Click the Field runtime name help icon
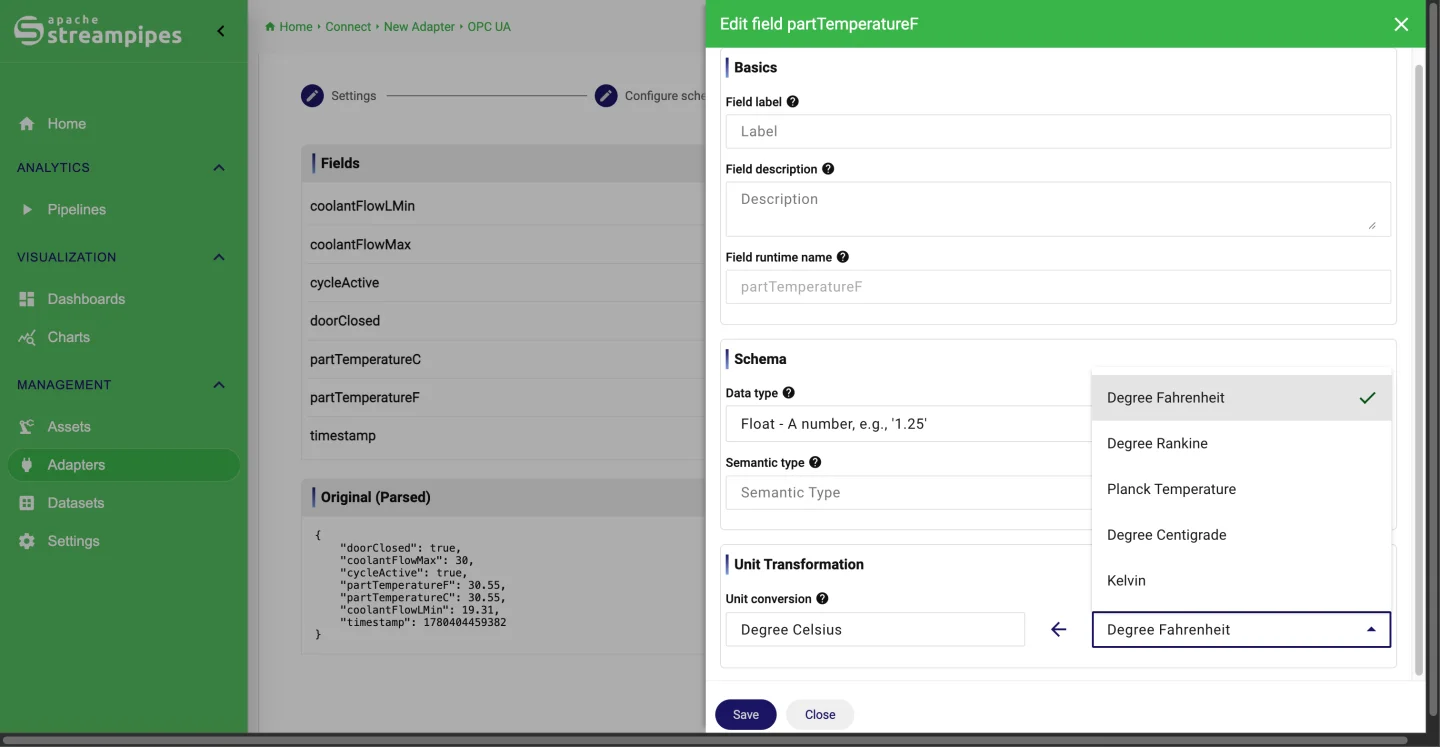Screen dimensions: 1440x747 (843, 257)
